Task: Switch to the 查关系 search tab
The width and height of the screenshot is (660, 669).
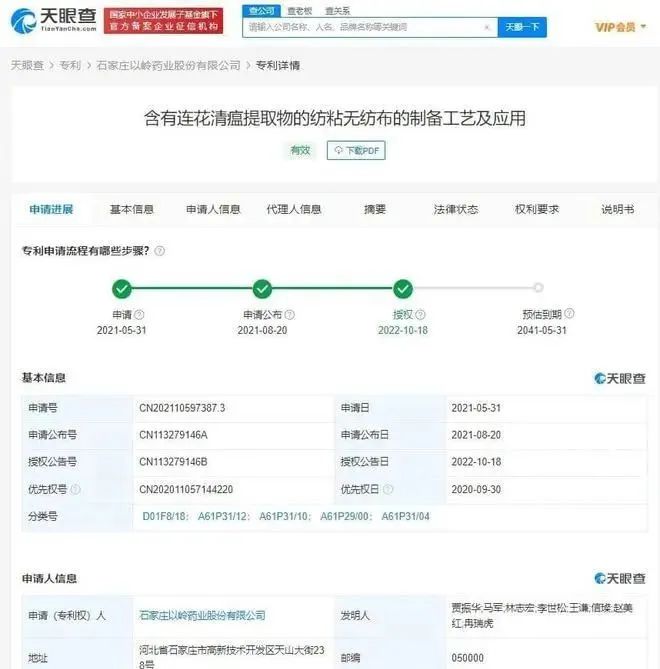Action: [337, 11]
